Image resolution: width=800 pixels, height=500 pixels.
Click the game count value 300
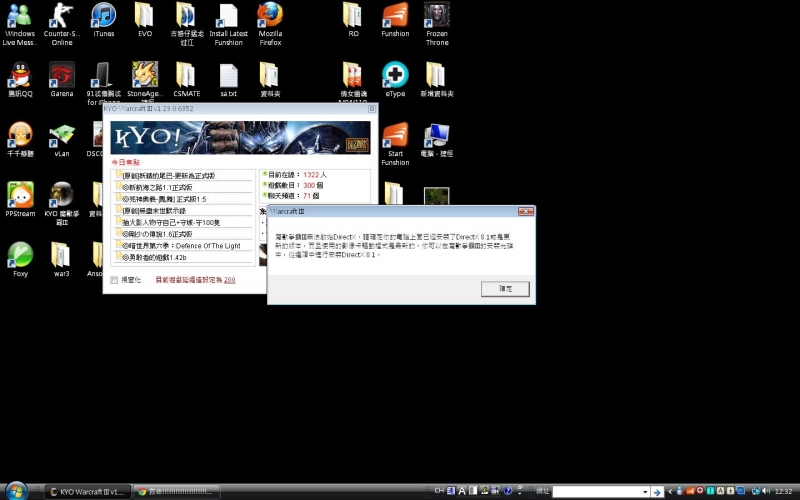tap(309, 185)
